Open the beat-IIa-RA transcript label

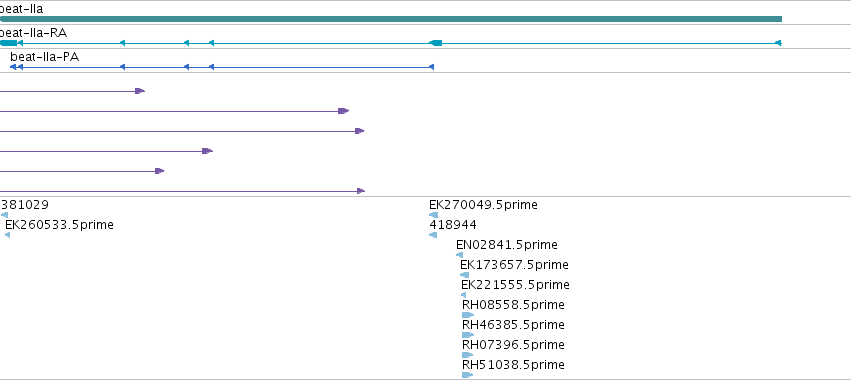tap(33, 33)
